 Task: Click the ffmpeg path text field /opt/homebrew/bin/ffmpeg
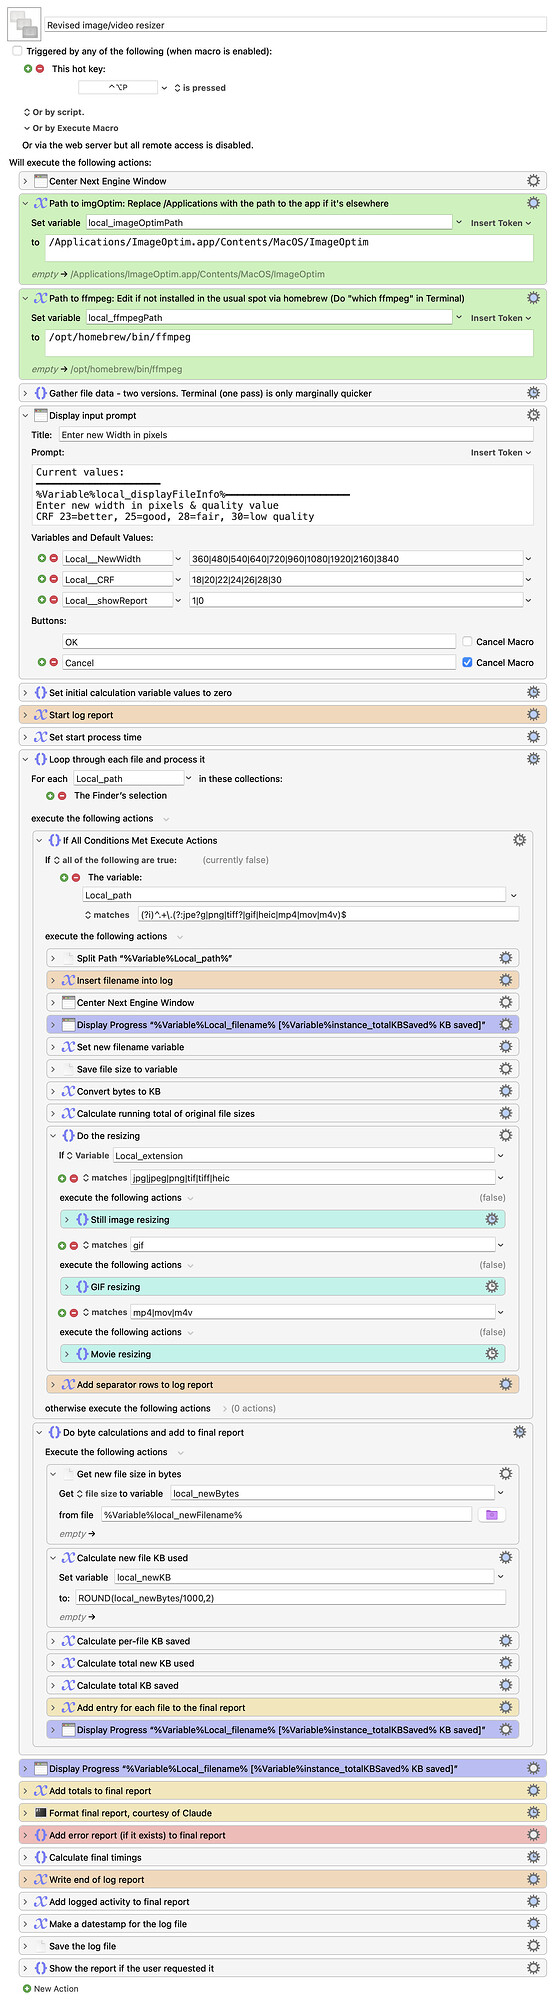click(x=288, y=342)
